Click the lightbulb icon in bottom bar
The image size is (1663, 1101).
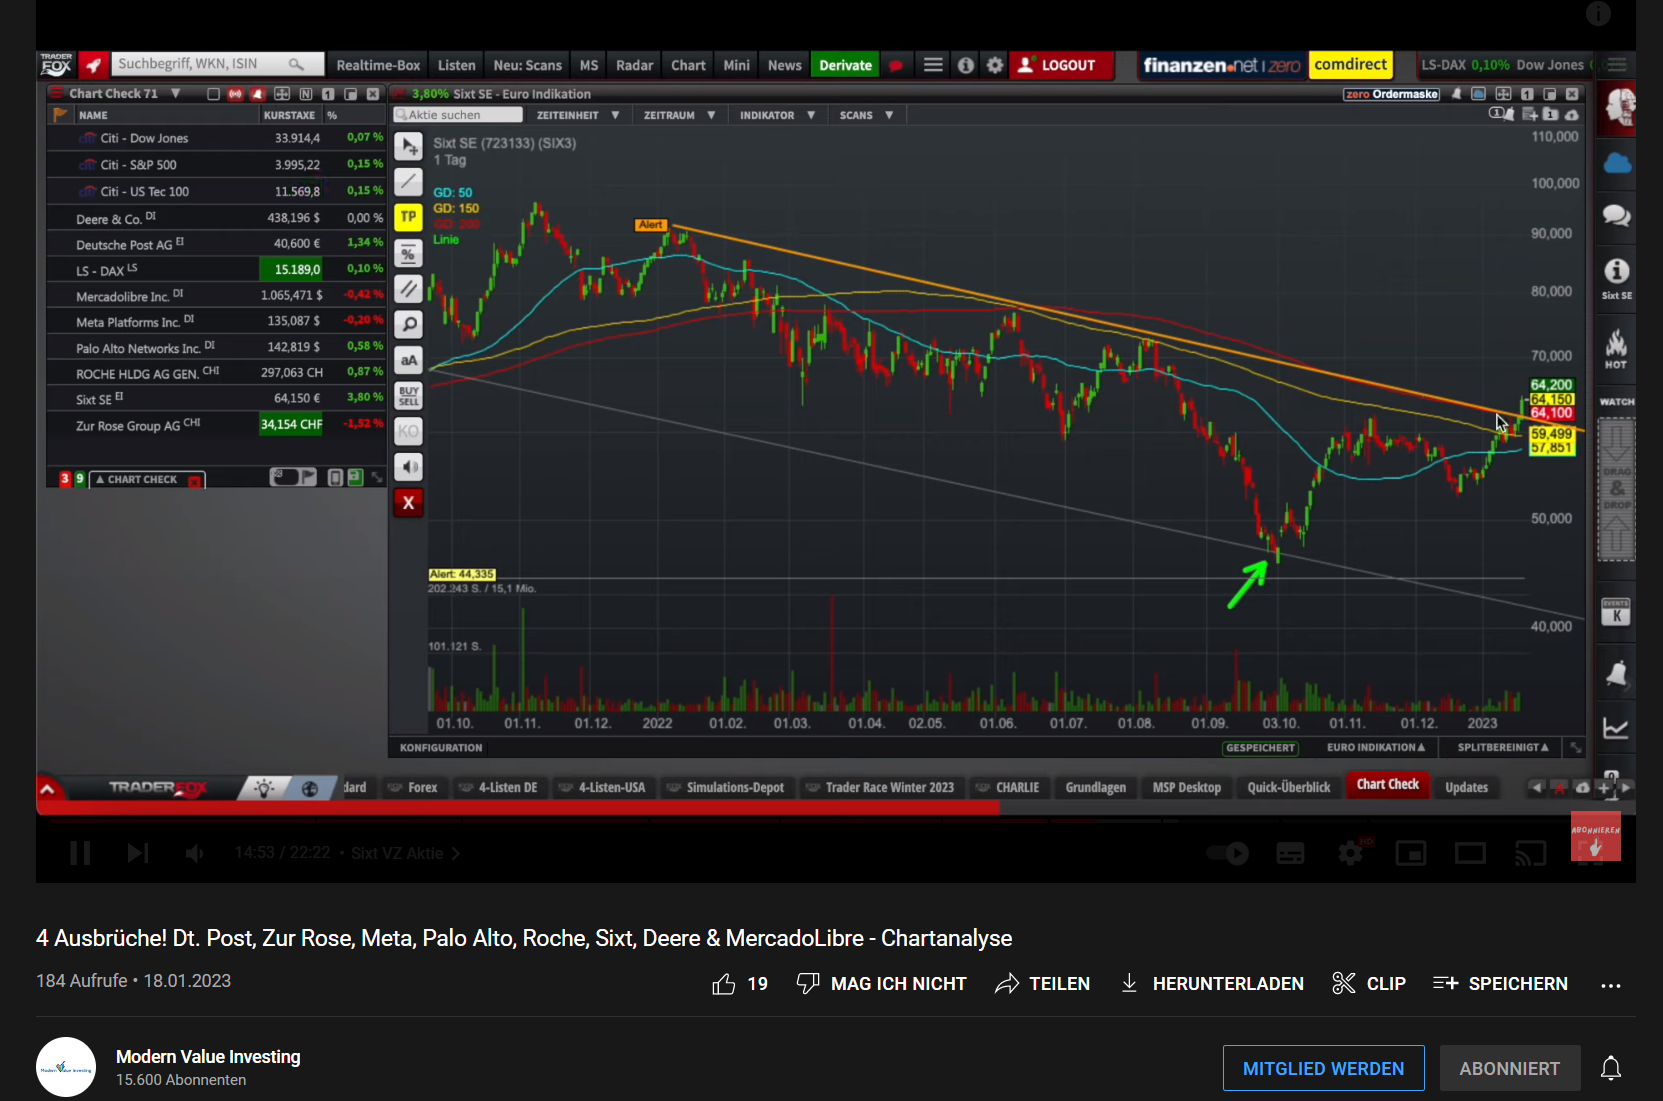263,788
